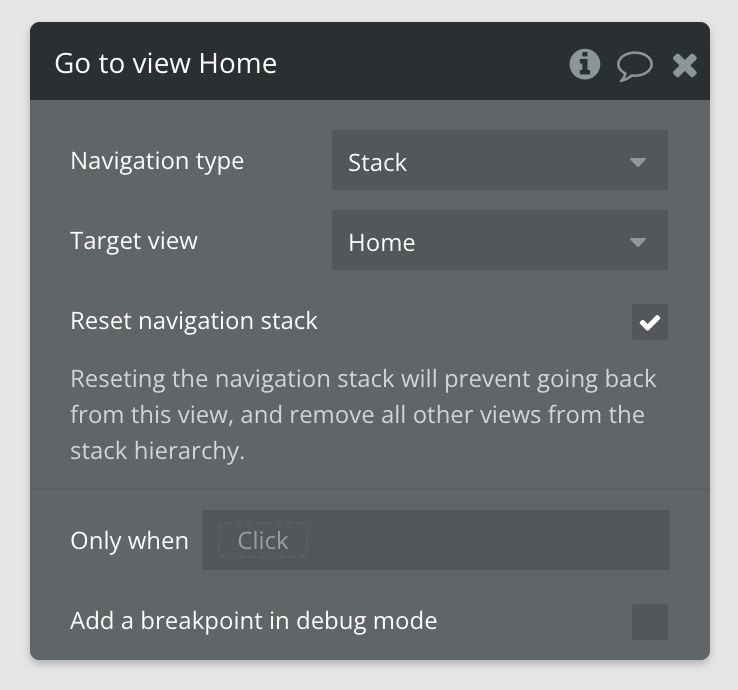
Task: Click the dark header bar of the panel
Action: 370,61
